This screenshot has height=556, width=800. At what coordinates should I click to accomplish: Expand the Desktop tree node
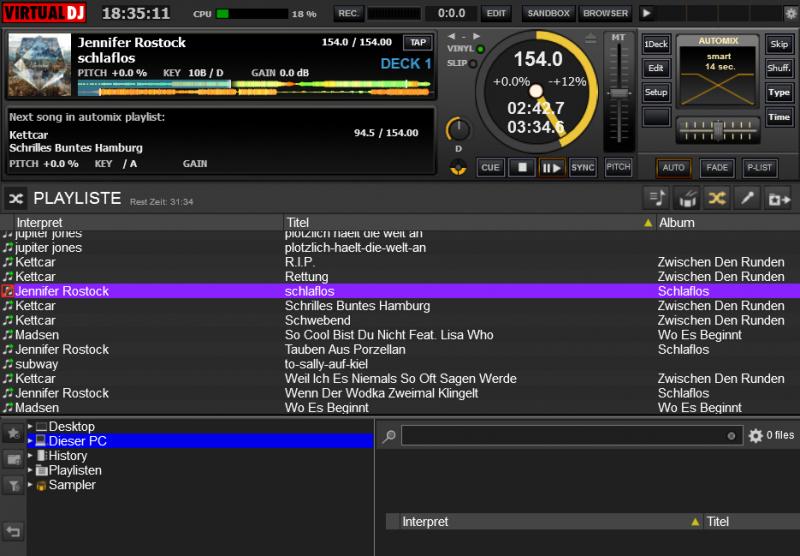point(30,426)
